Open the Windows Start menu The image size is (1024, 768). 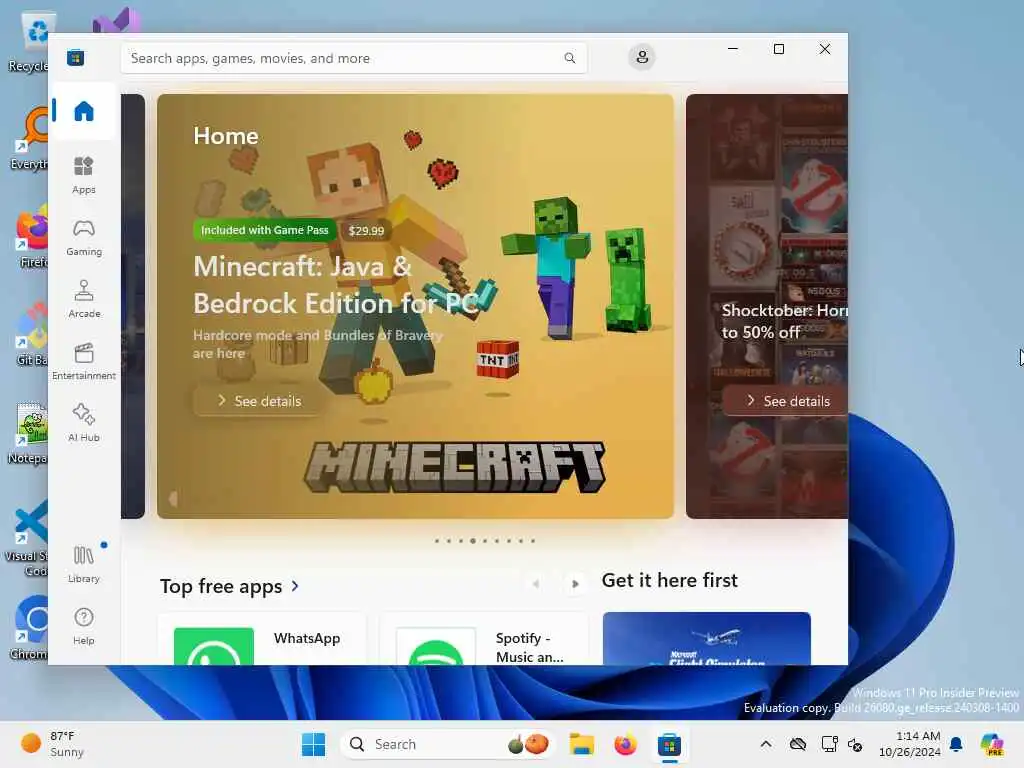point(313,744)
